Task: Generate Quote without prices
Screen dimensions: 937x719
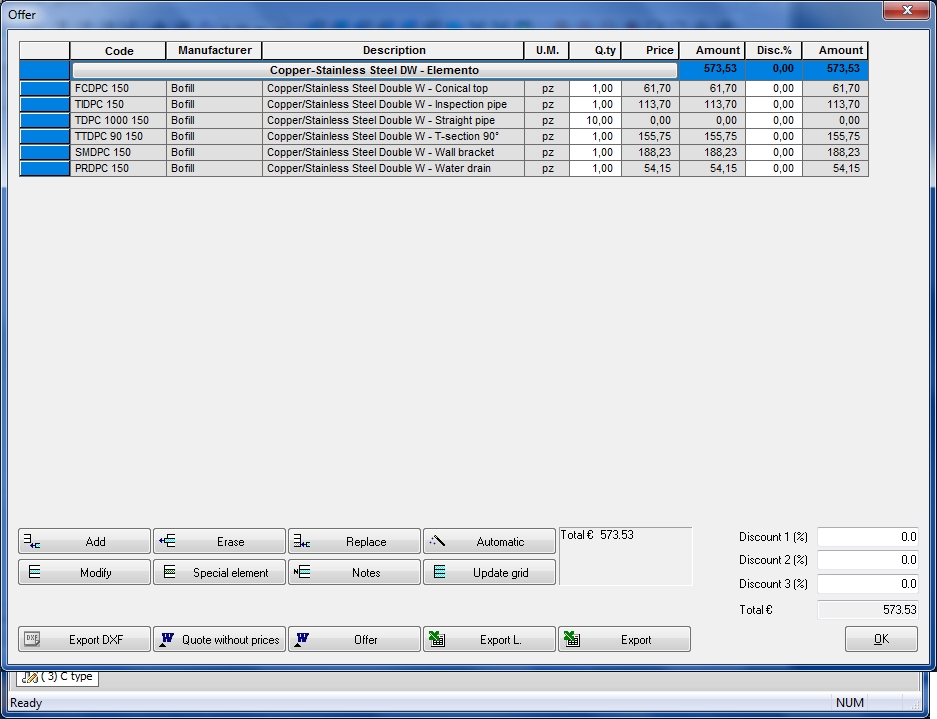Action: click(219, 640)
